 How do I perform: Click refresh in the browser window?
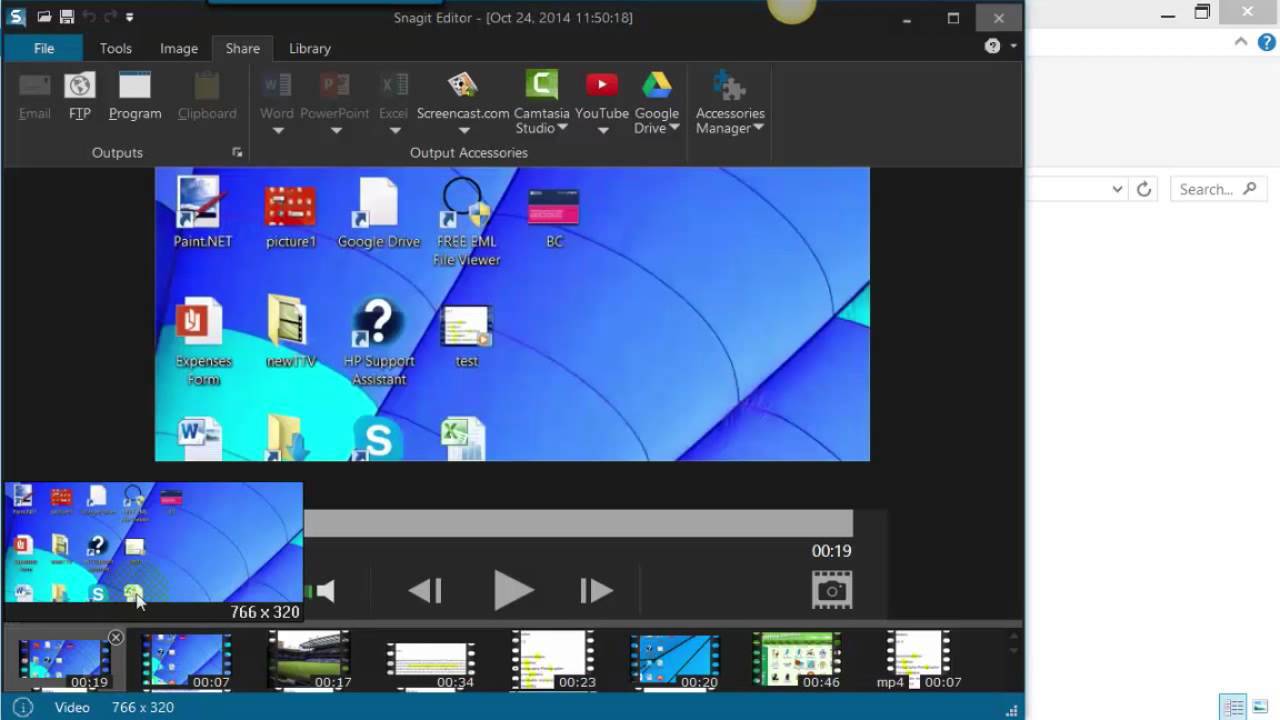click(x=1144, y=189)
